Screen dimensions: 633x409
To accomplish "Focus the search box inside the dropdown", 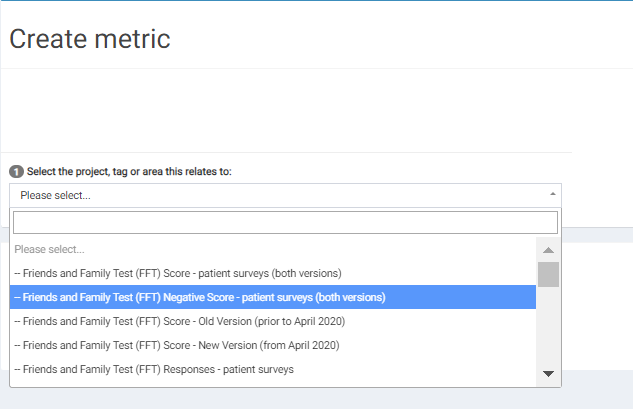I will (285, 222).
